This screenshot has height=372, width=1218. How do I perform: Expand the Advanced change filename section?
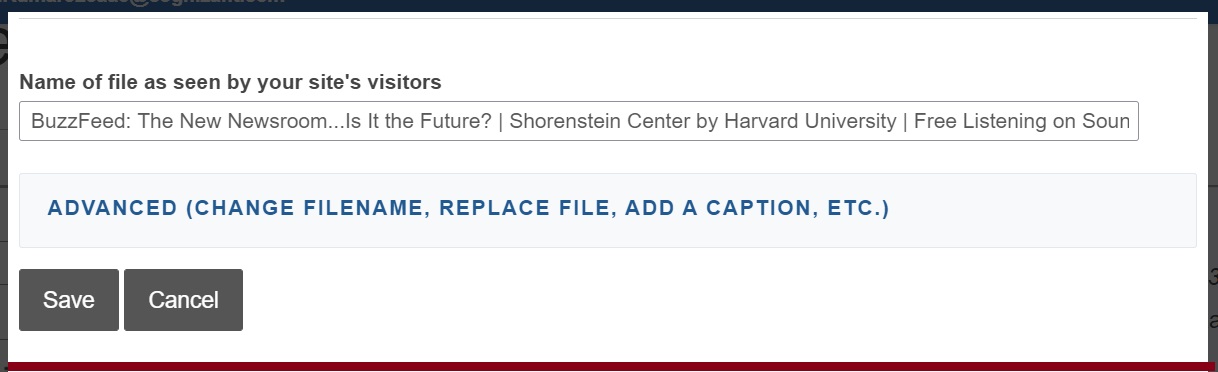pyautogui.click(x=608, y=210)
